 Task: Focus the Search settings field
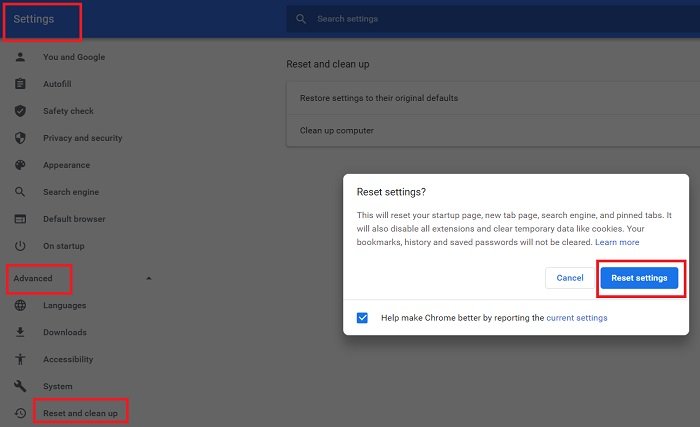point(493,19)
